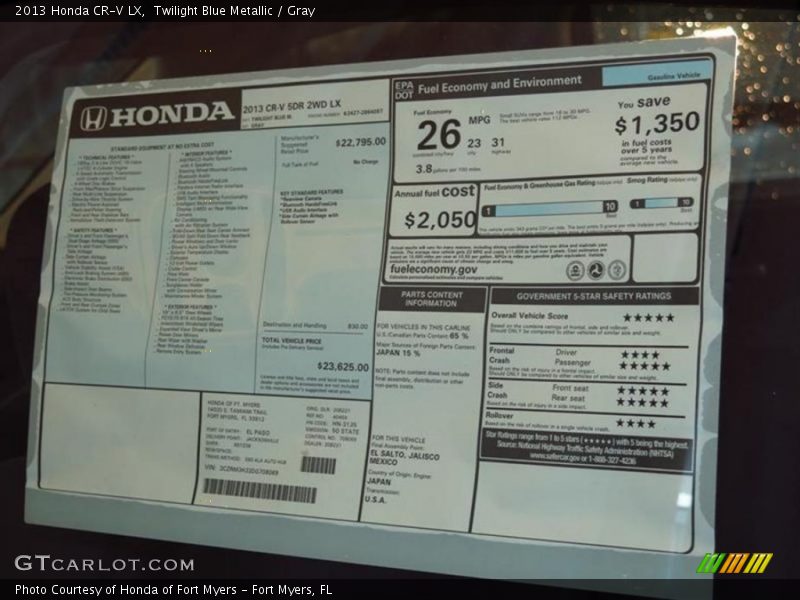Click the '$22,795.00' retail price
Viewport: 800px width, 600px height.
360,142
